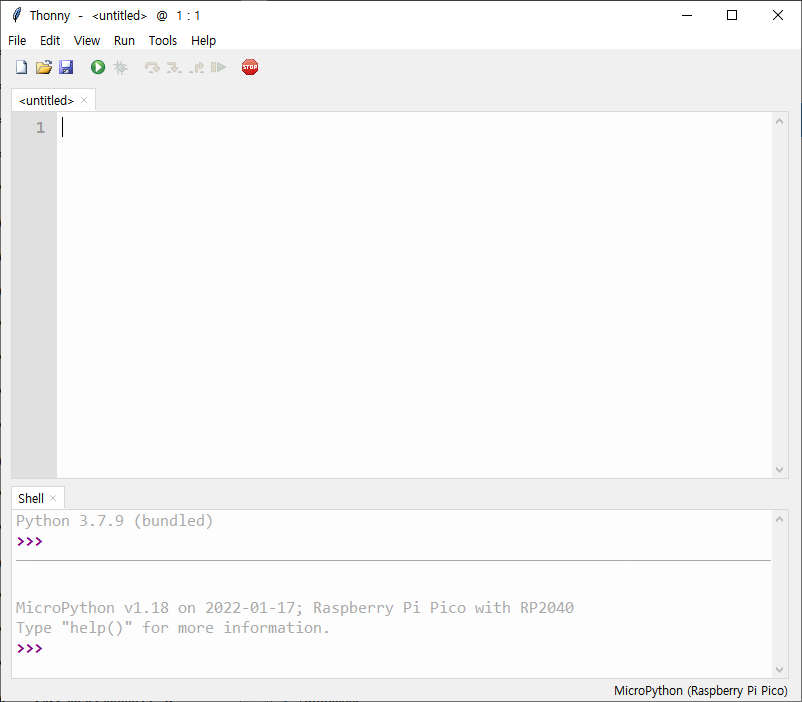Image resolution: width=802 pixels, height=702 pixels.
Task: Close the Thonny window
Action: pos(777,15)
